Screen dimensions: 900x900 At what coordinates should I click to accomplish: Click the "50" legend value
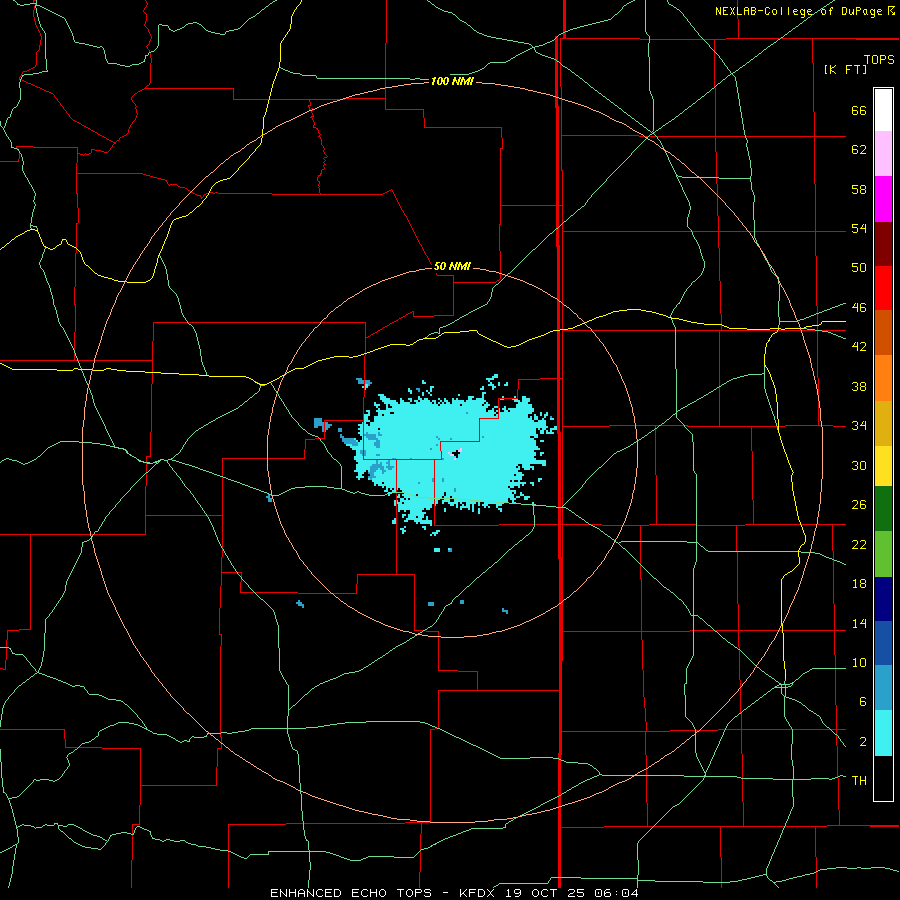pos(859,268)
